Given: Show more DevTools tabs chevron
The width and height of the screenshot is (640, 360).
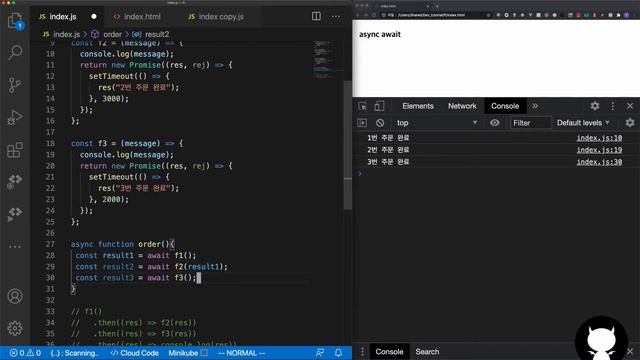Looking at the screenshot, I should pos(535,106).
